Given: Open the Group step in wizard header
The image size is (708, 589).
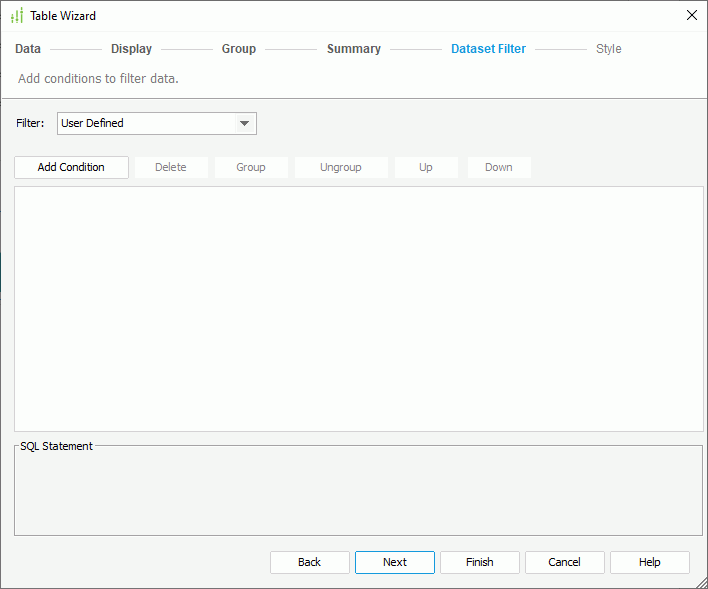Looking at the screenshot, I should click(239, 49).
